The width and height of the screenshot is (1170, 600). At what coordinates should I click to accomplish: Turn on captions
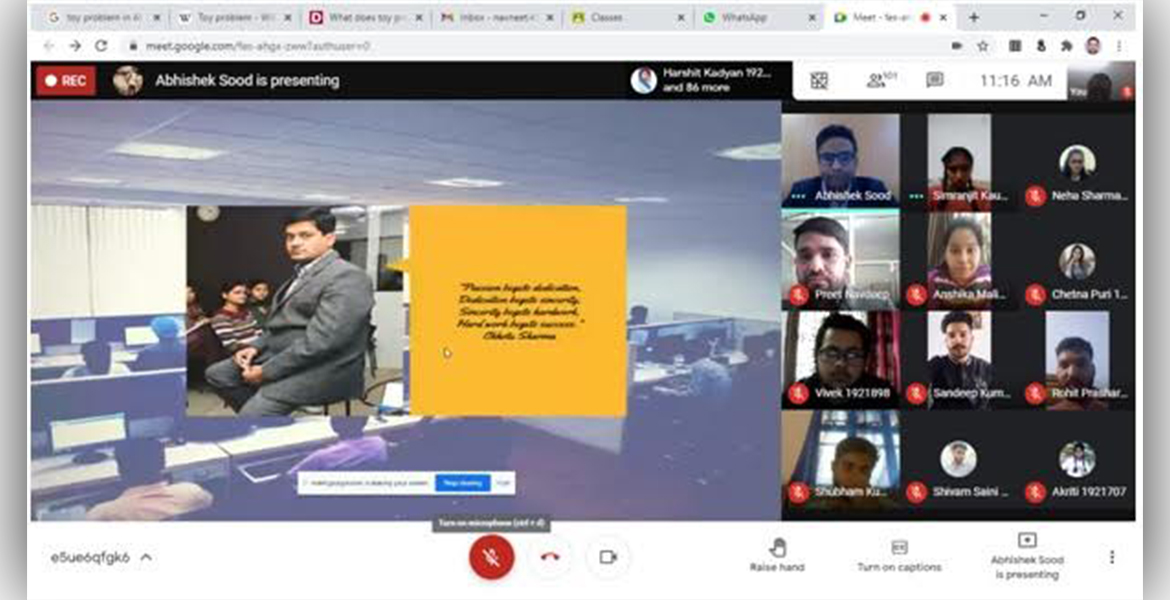(899, 557)
